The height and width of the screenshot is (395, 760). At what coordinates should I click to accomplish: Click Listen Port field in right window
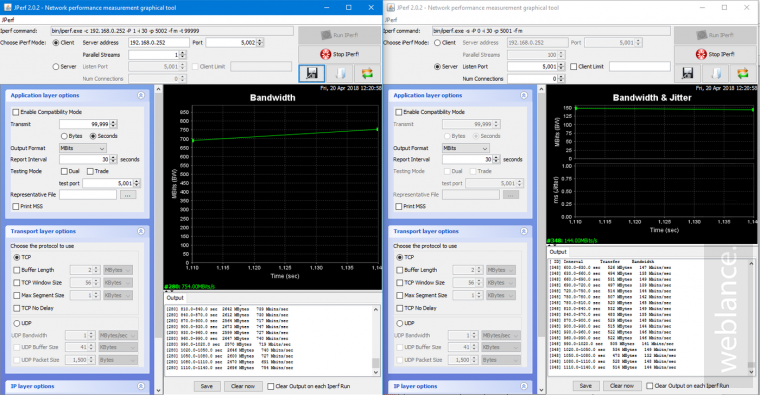click(x=533, y=66)
